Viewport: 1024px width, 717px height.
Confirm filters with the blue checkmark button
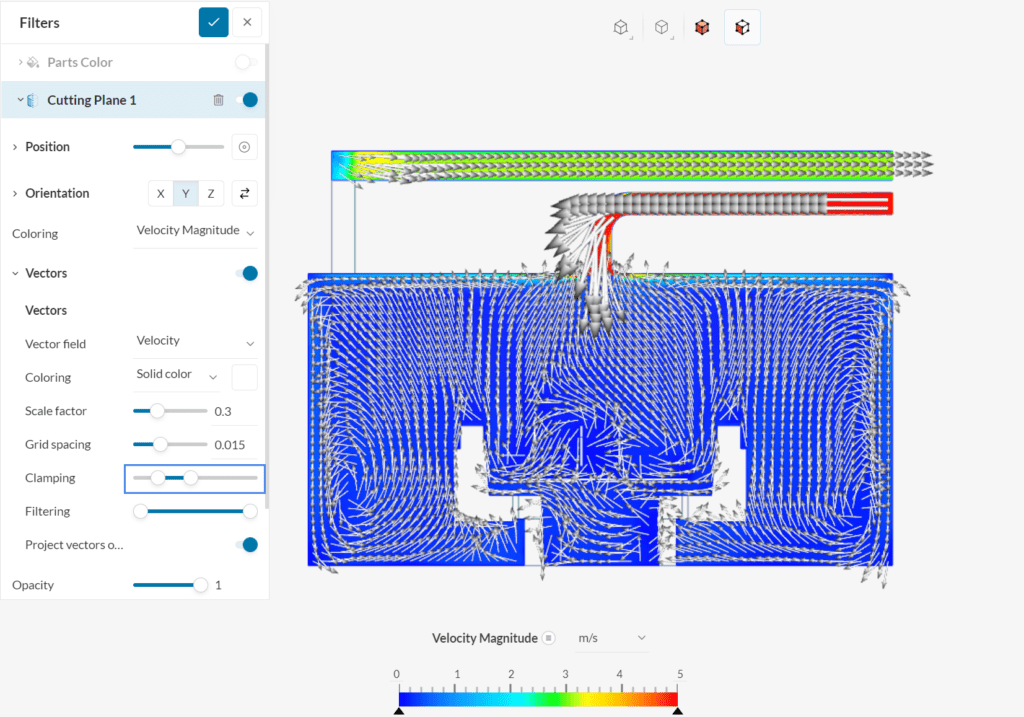(x=213, y=22)
